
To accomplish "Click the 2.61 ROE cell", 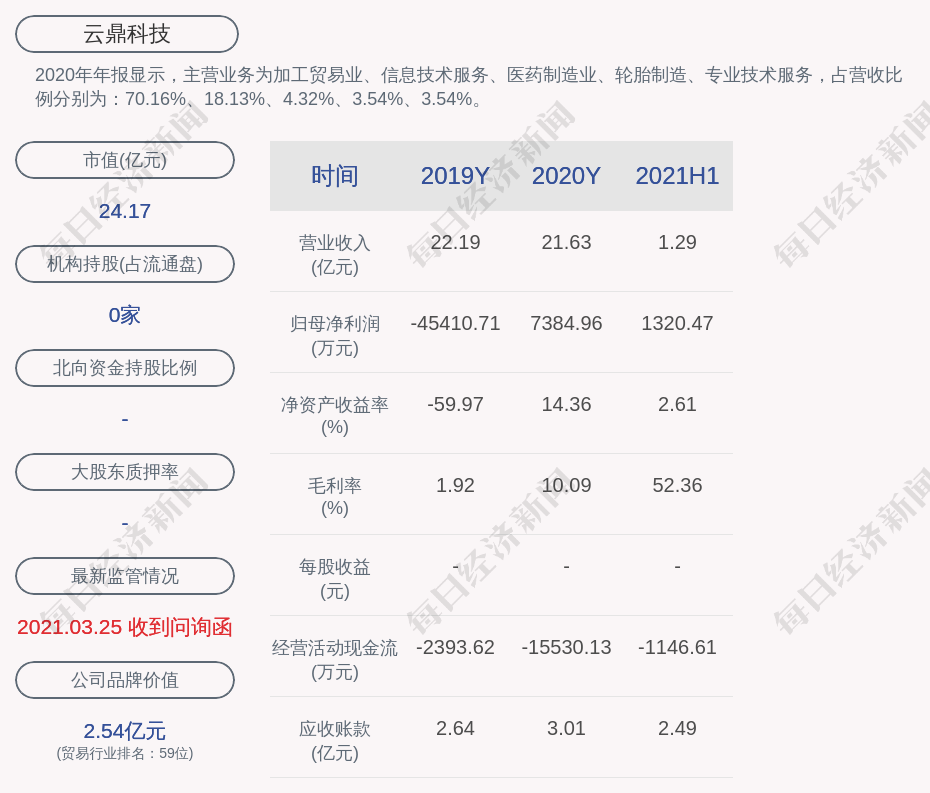I will click(x=677, y=405).
